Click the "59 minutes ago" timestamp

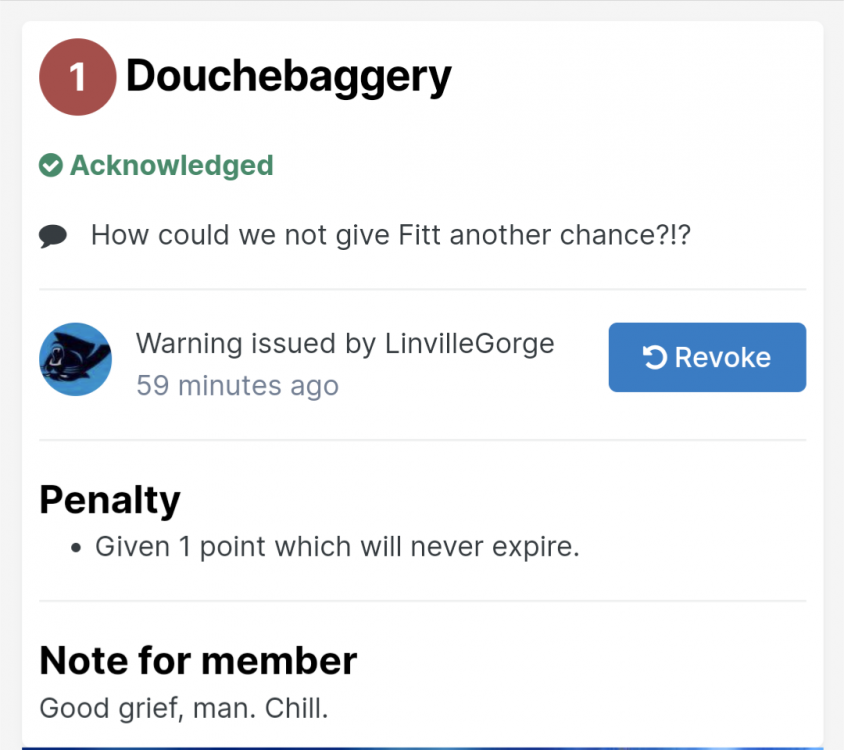[x=237, y=385]
